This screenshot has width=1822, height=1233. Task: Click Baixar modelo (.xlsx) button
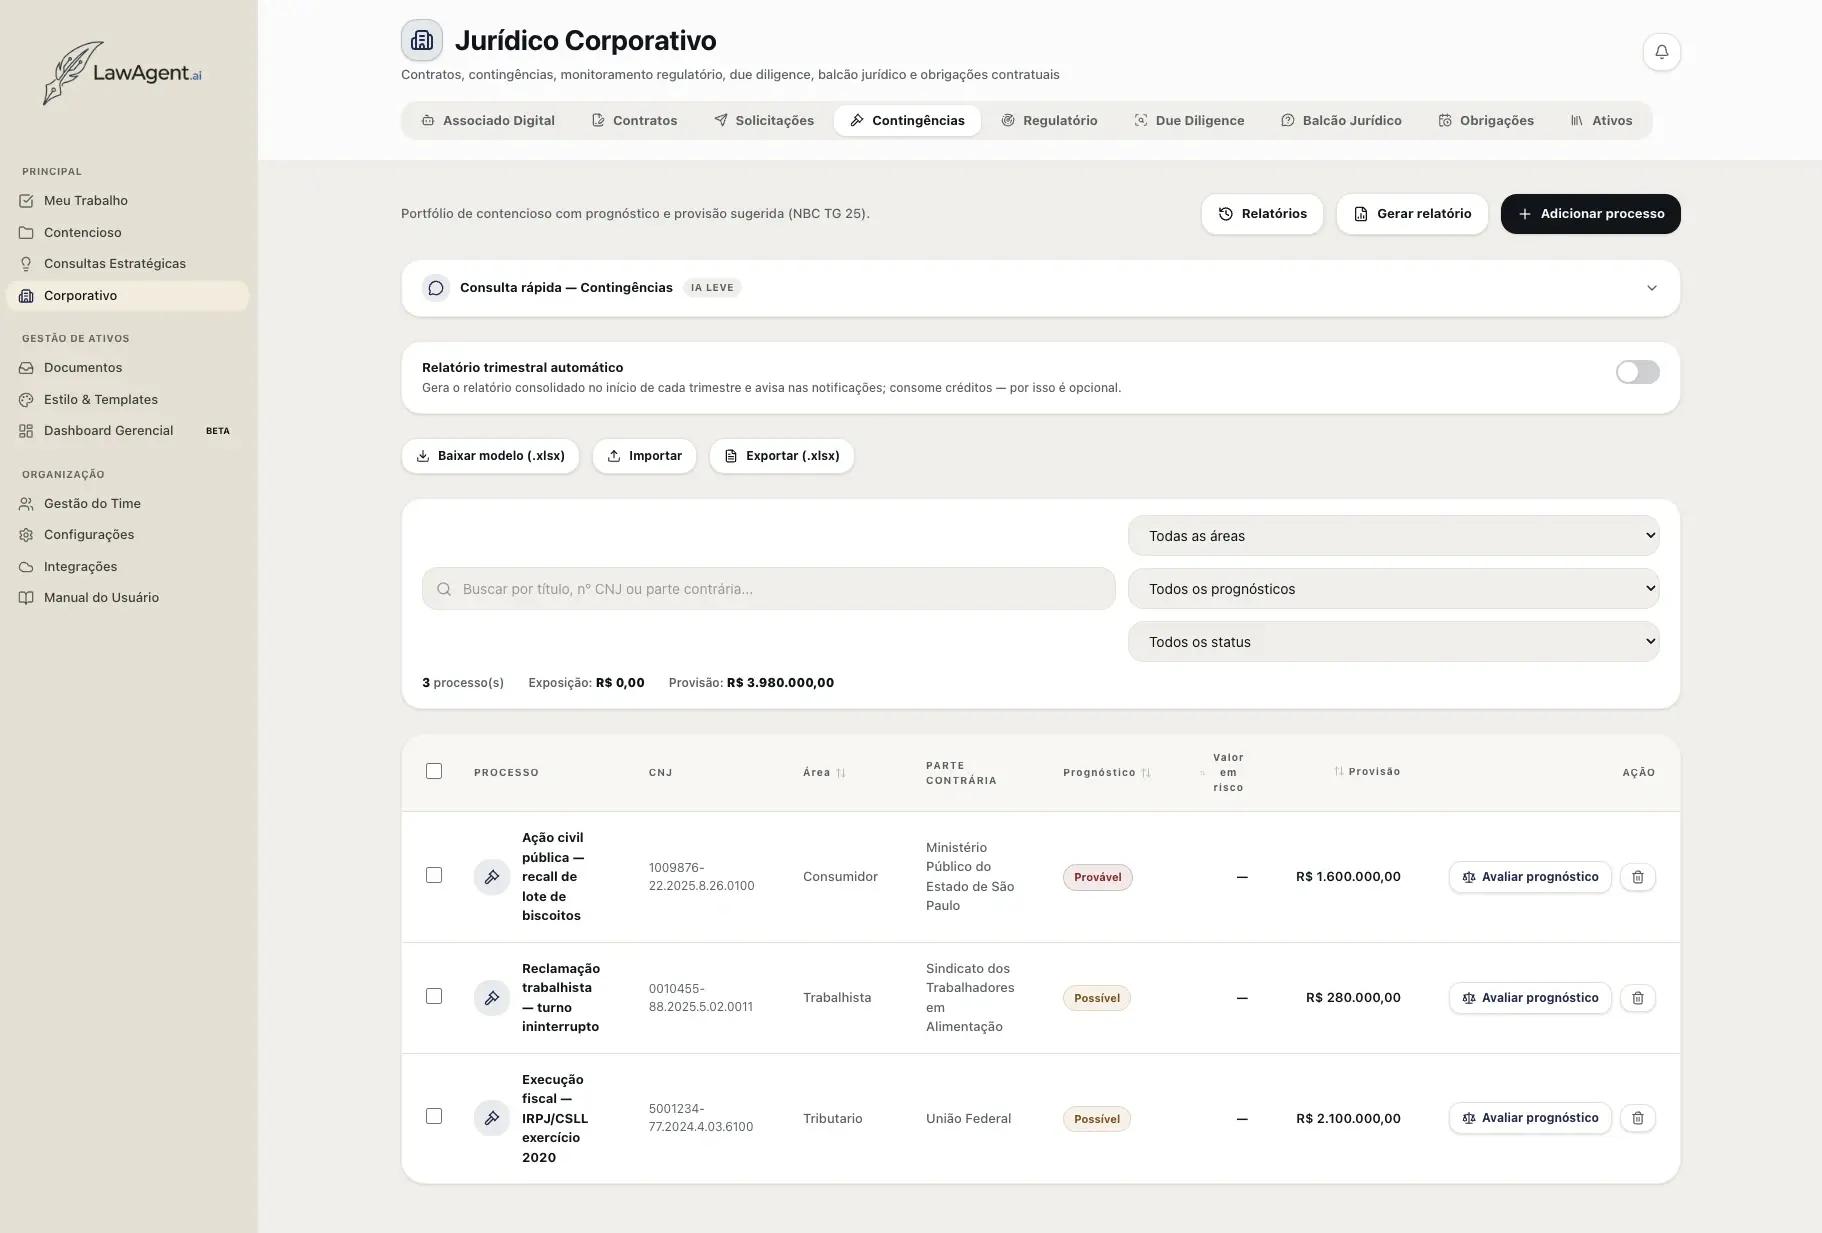490,456
